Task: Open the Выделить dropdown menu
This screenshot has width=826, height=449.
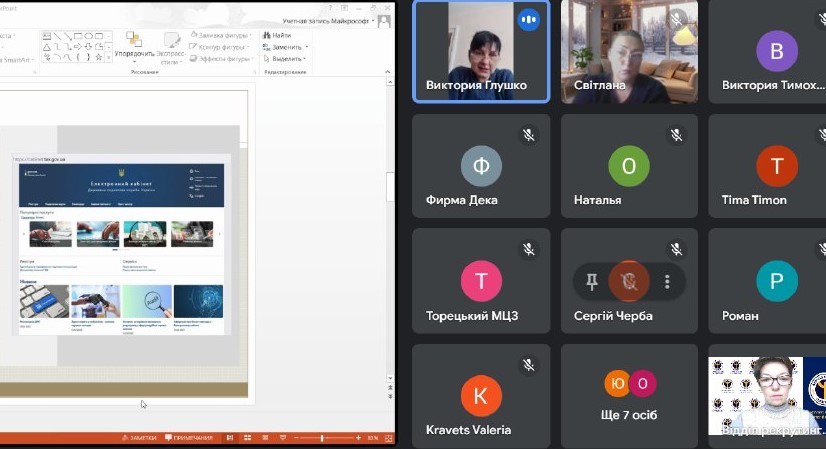Action: pos(304,58)
